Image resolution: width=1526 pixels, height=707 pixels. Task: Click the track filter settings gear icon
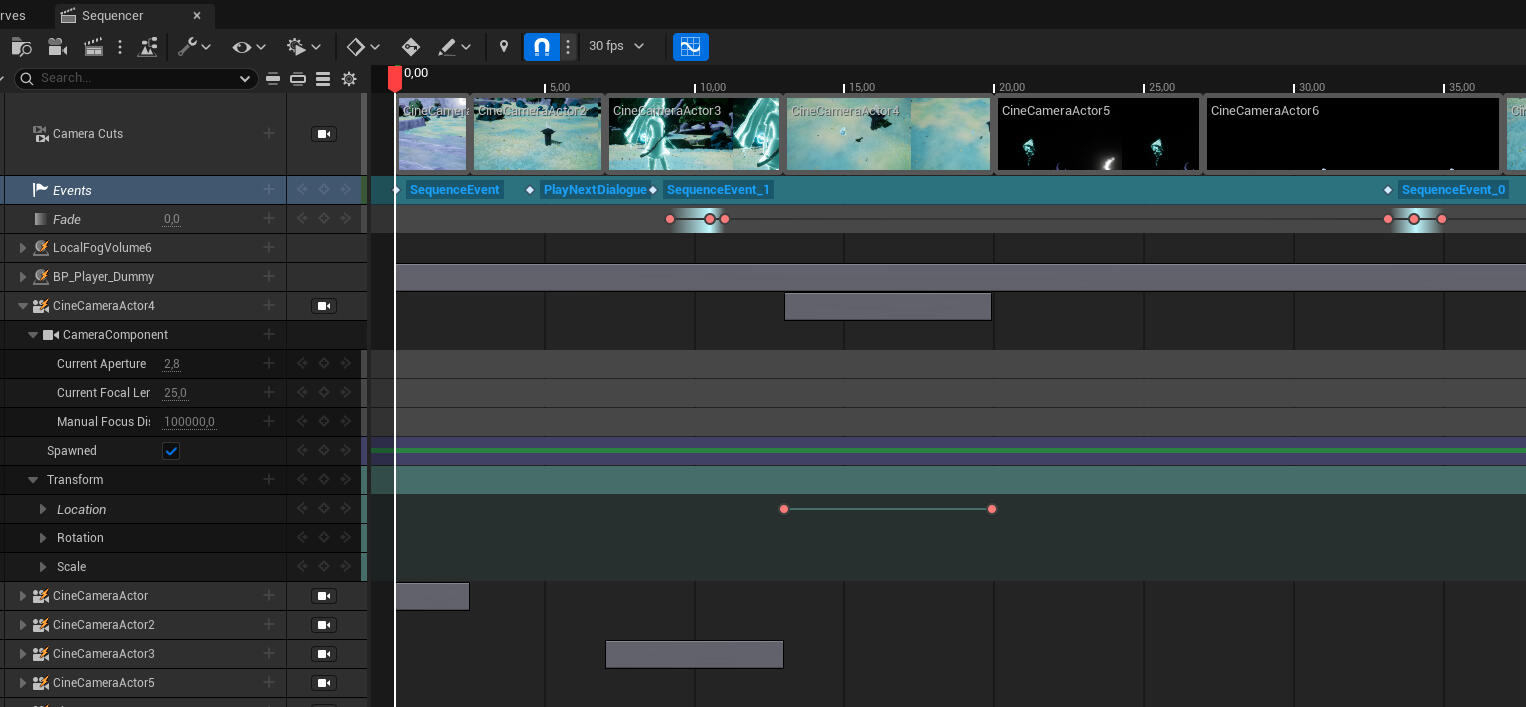point(349,78)
